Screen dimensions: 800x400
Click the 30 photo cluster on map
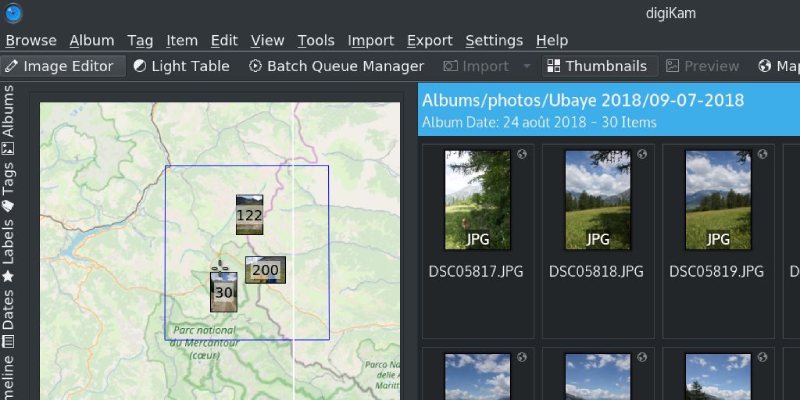(x=223, y=292)
